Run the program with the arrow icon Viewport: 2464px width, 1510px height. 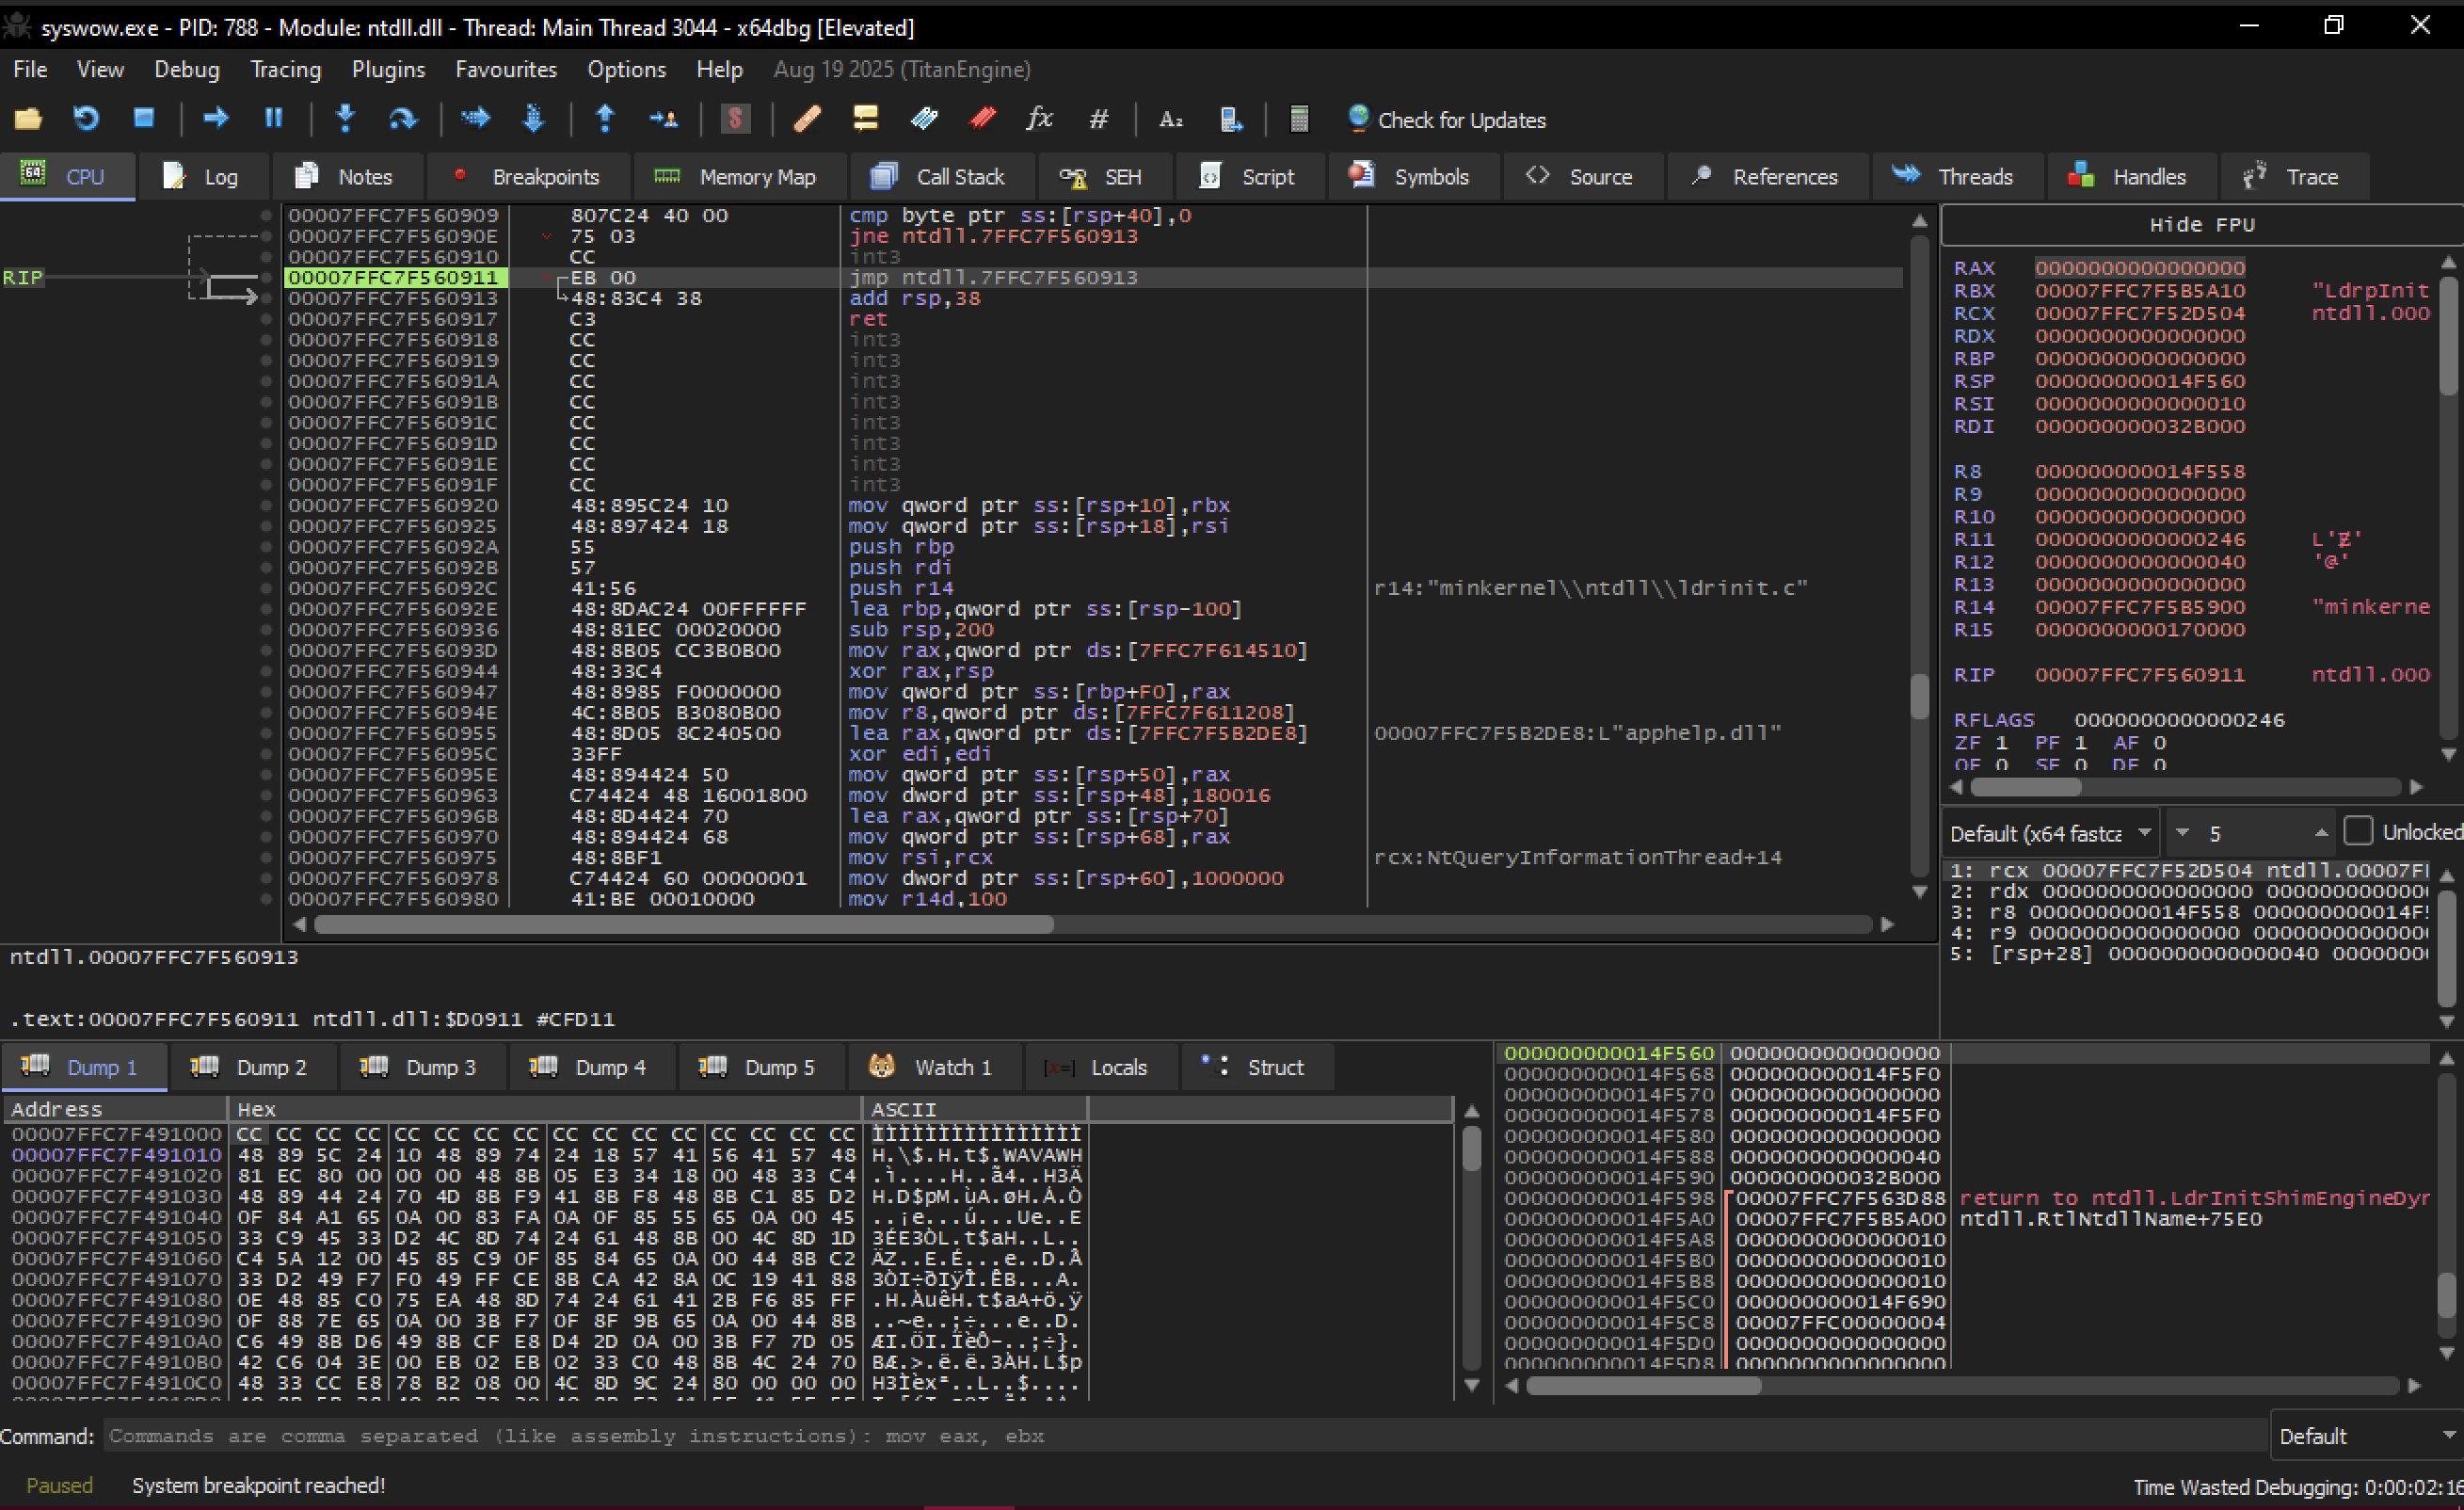tap(216, 119)
